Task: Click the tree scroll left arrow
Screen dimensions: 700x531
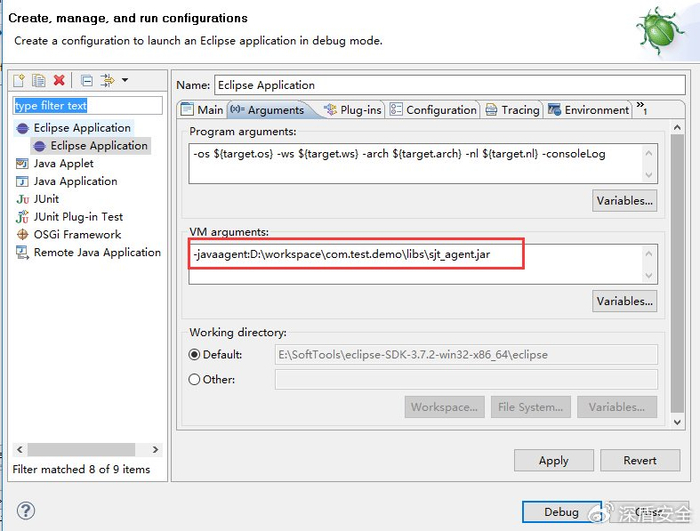Action: pos(20,449)
